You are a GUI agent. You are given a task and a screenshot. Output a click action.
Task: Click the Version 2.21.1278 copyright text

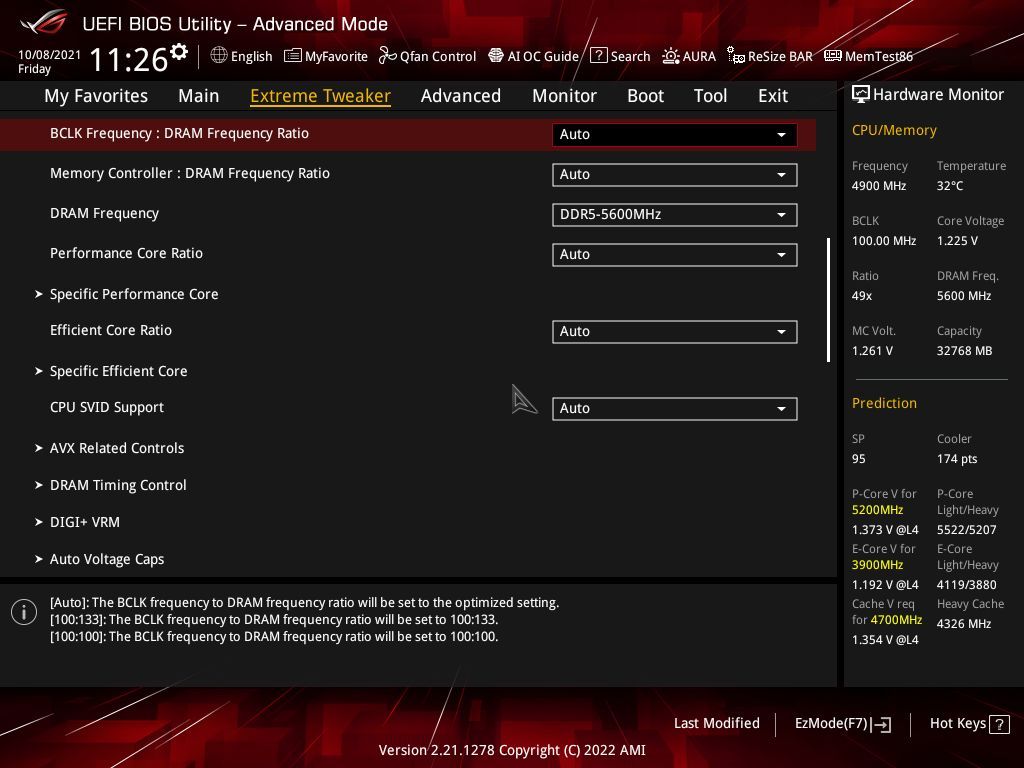coord(512,750)
